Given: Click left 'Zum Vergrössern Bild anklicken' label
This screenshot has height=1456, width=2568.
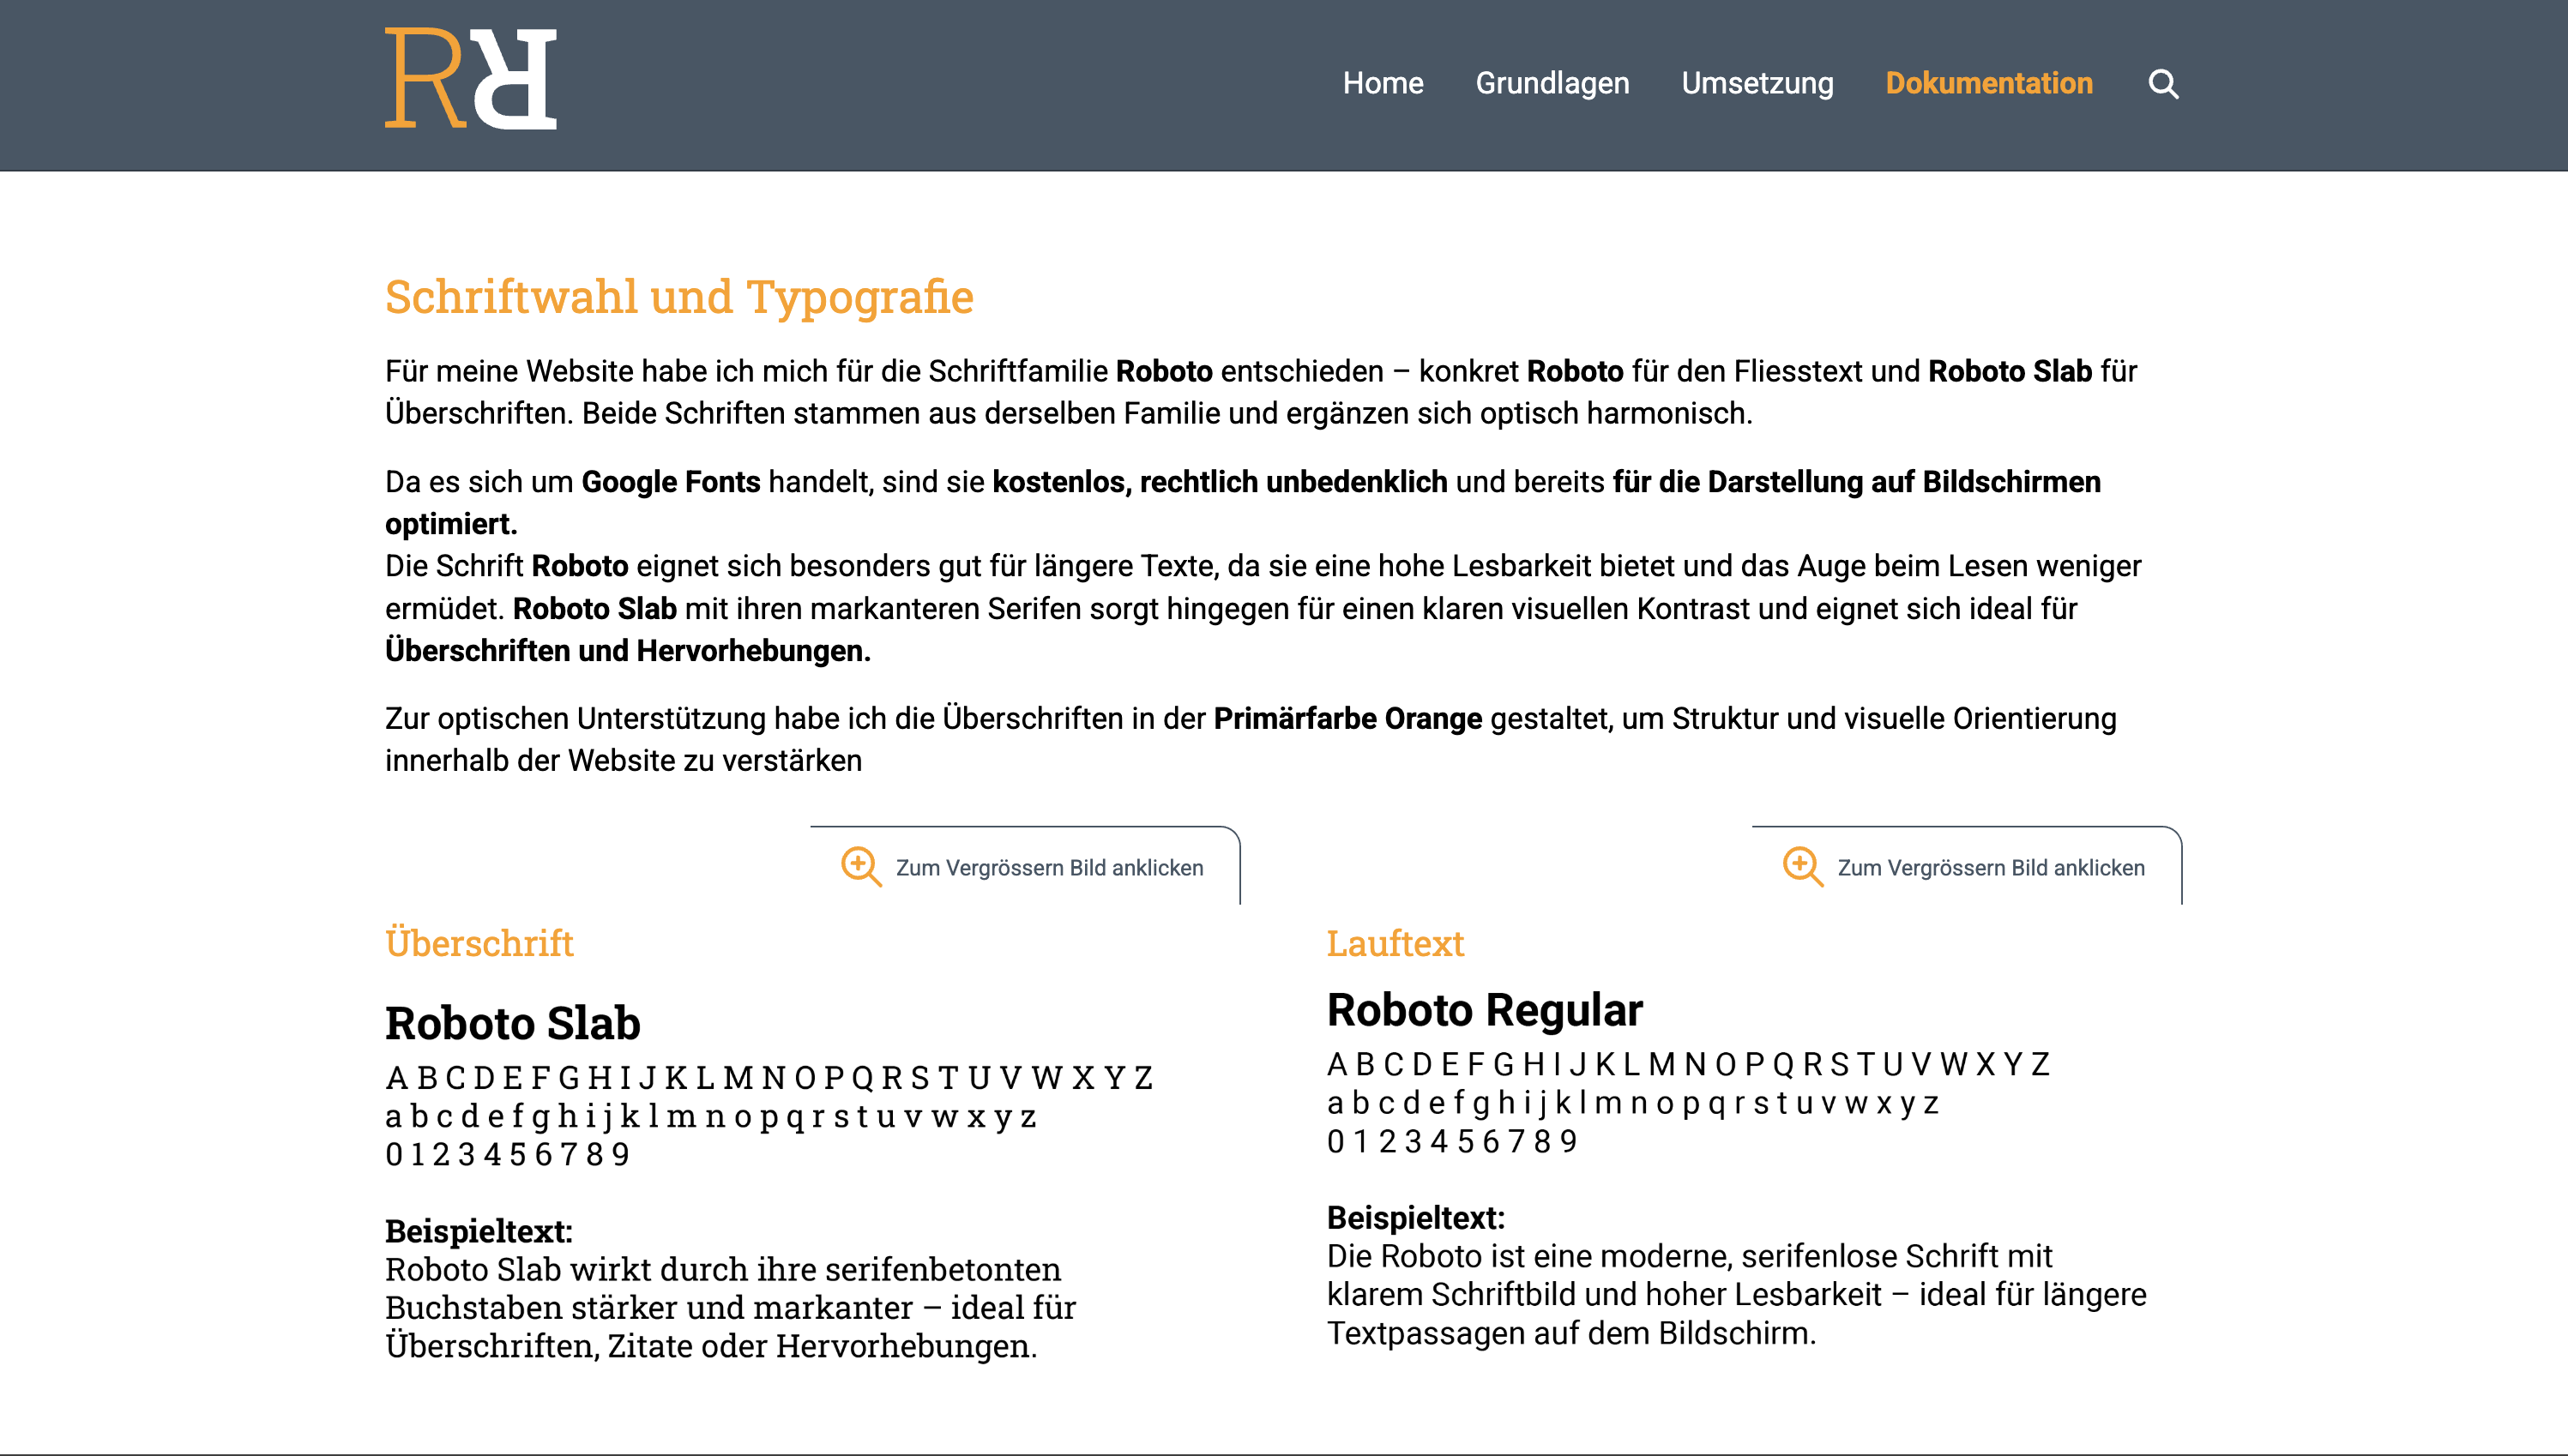Looking at the screenshot, I should pos(1049,868).
